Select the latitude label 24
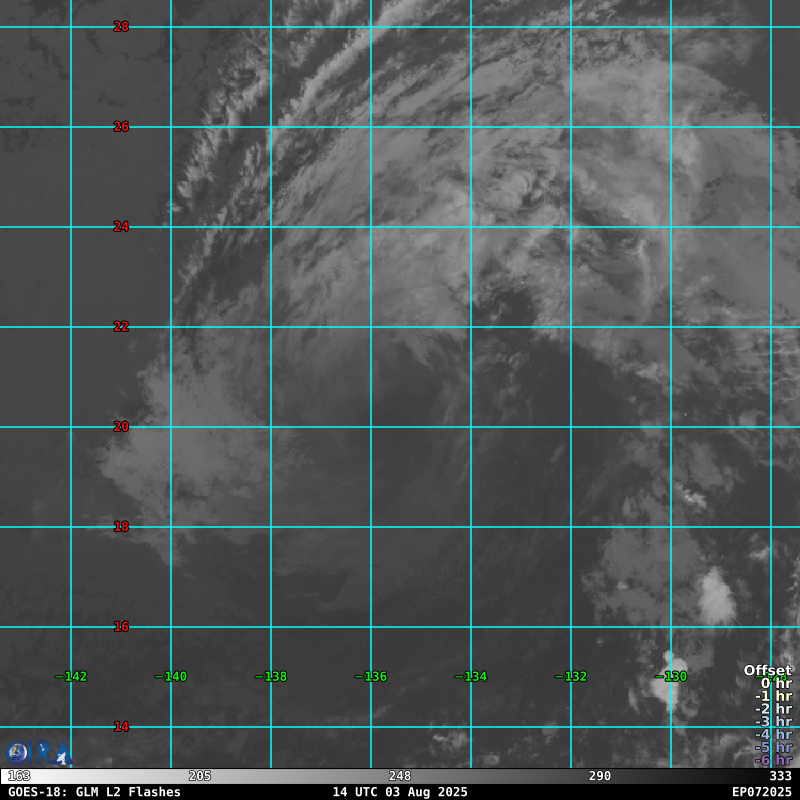 (121, 227)
